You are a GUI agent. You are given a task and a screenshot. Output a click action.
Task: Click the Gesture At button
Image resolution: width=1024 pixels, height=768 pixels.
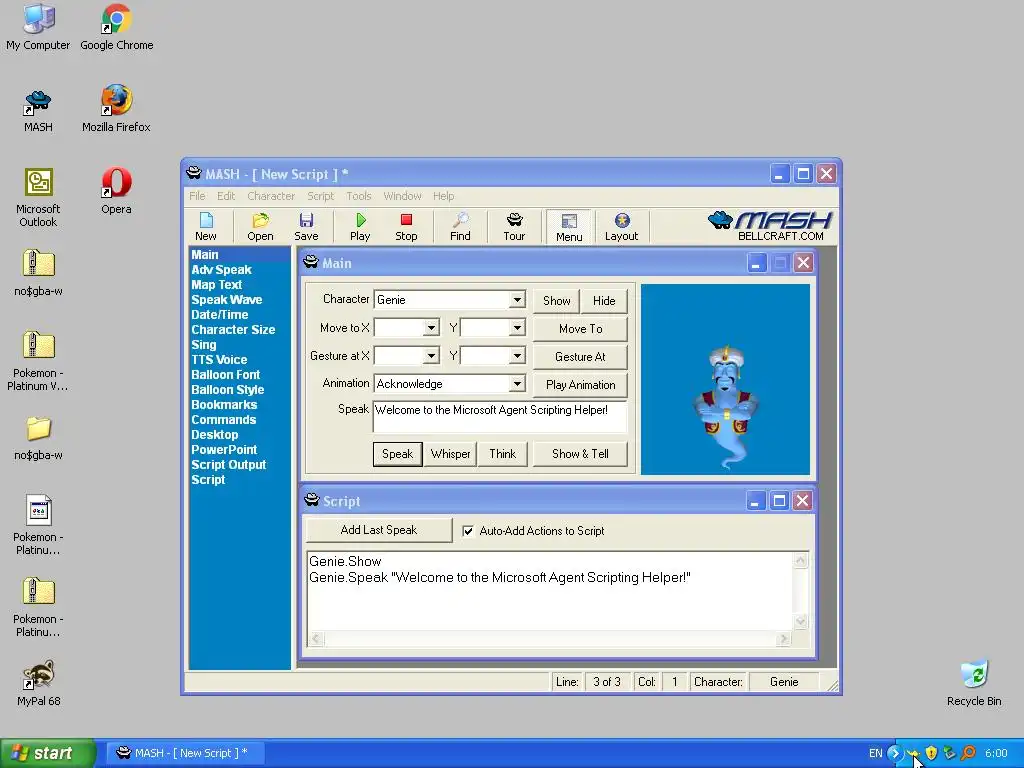click(581, 357)
